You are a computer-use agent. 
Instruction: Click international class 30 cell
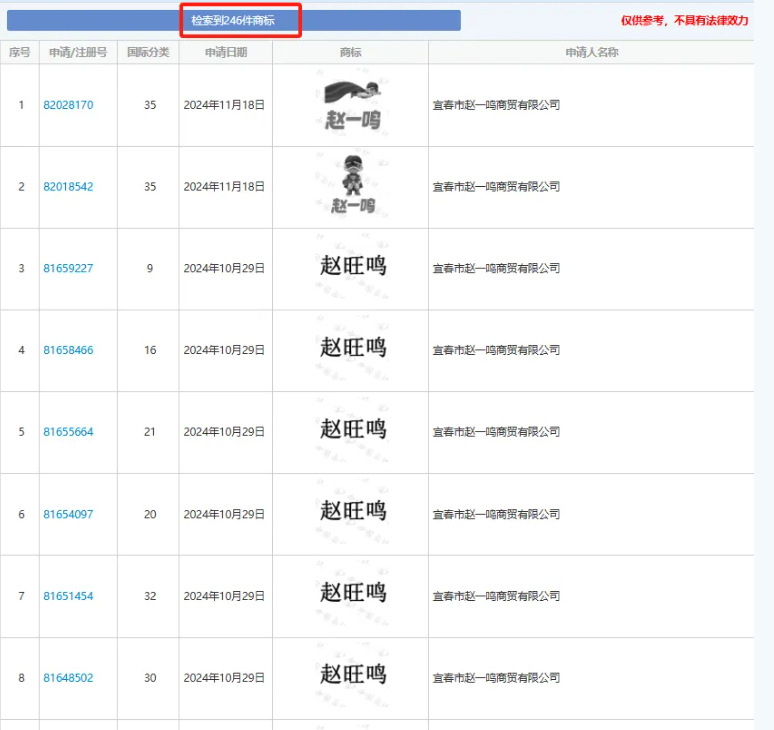coord(150,678)
